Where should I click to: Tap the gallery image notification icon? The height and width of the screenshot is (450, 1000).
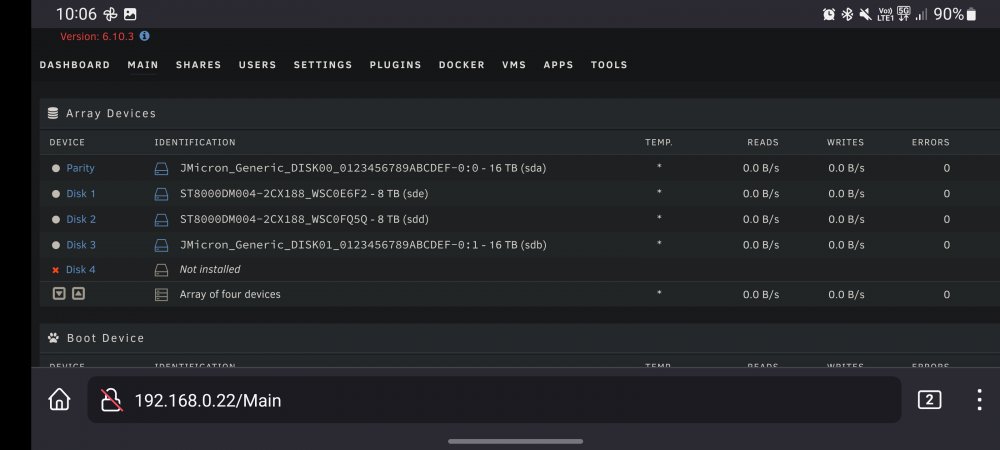click(130, 14)
